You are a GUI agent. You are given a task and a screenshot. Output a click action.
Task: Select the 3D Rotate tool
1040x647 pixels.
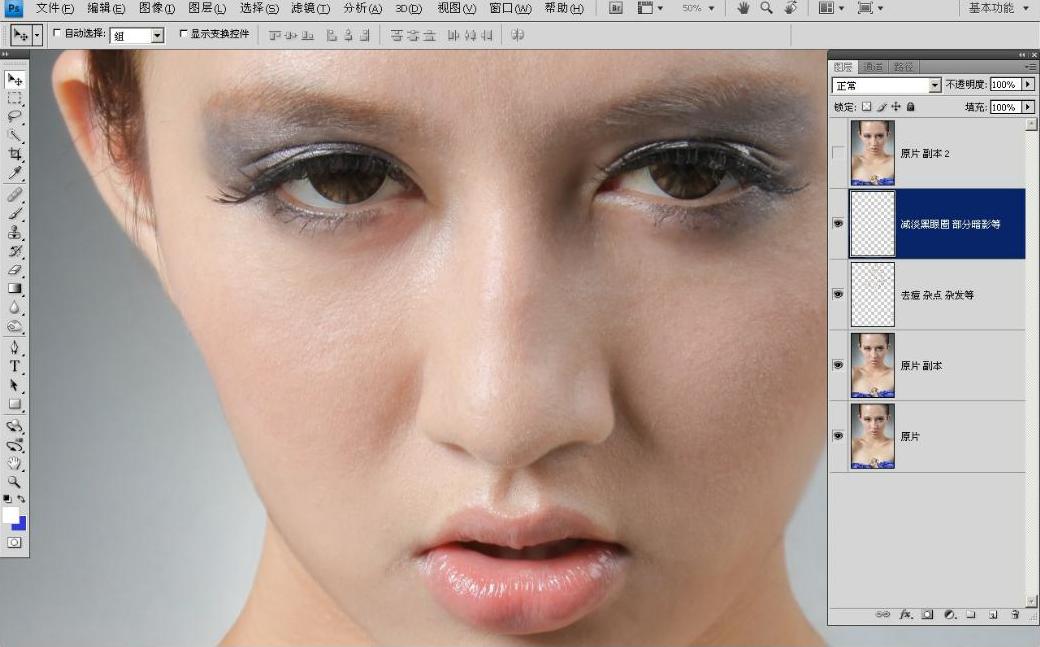pyautogui.click(x=14, y=426)
